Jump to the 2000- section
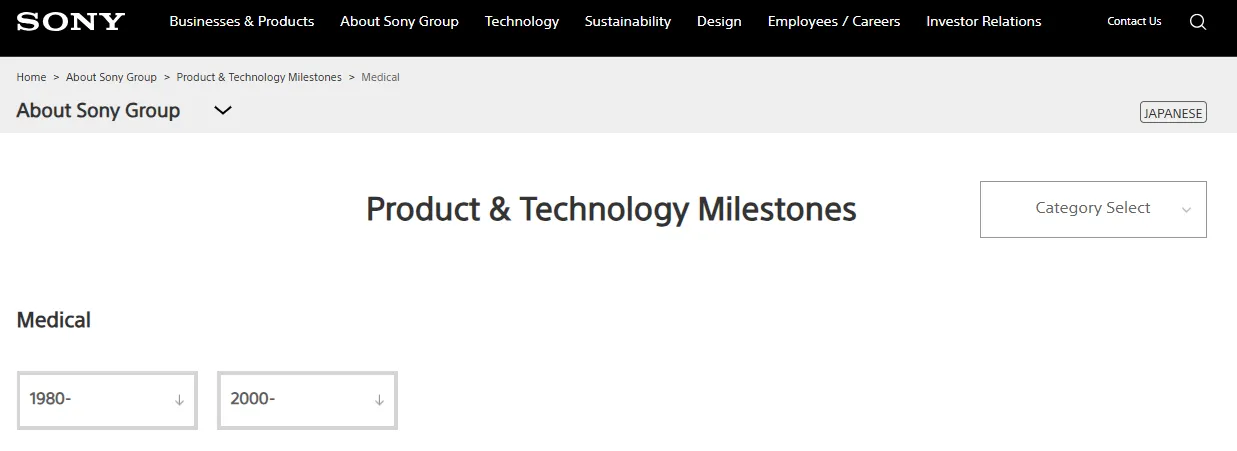The image size is (1237, 451). pos(307,400)
